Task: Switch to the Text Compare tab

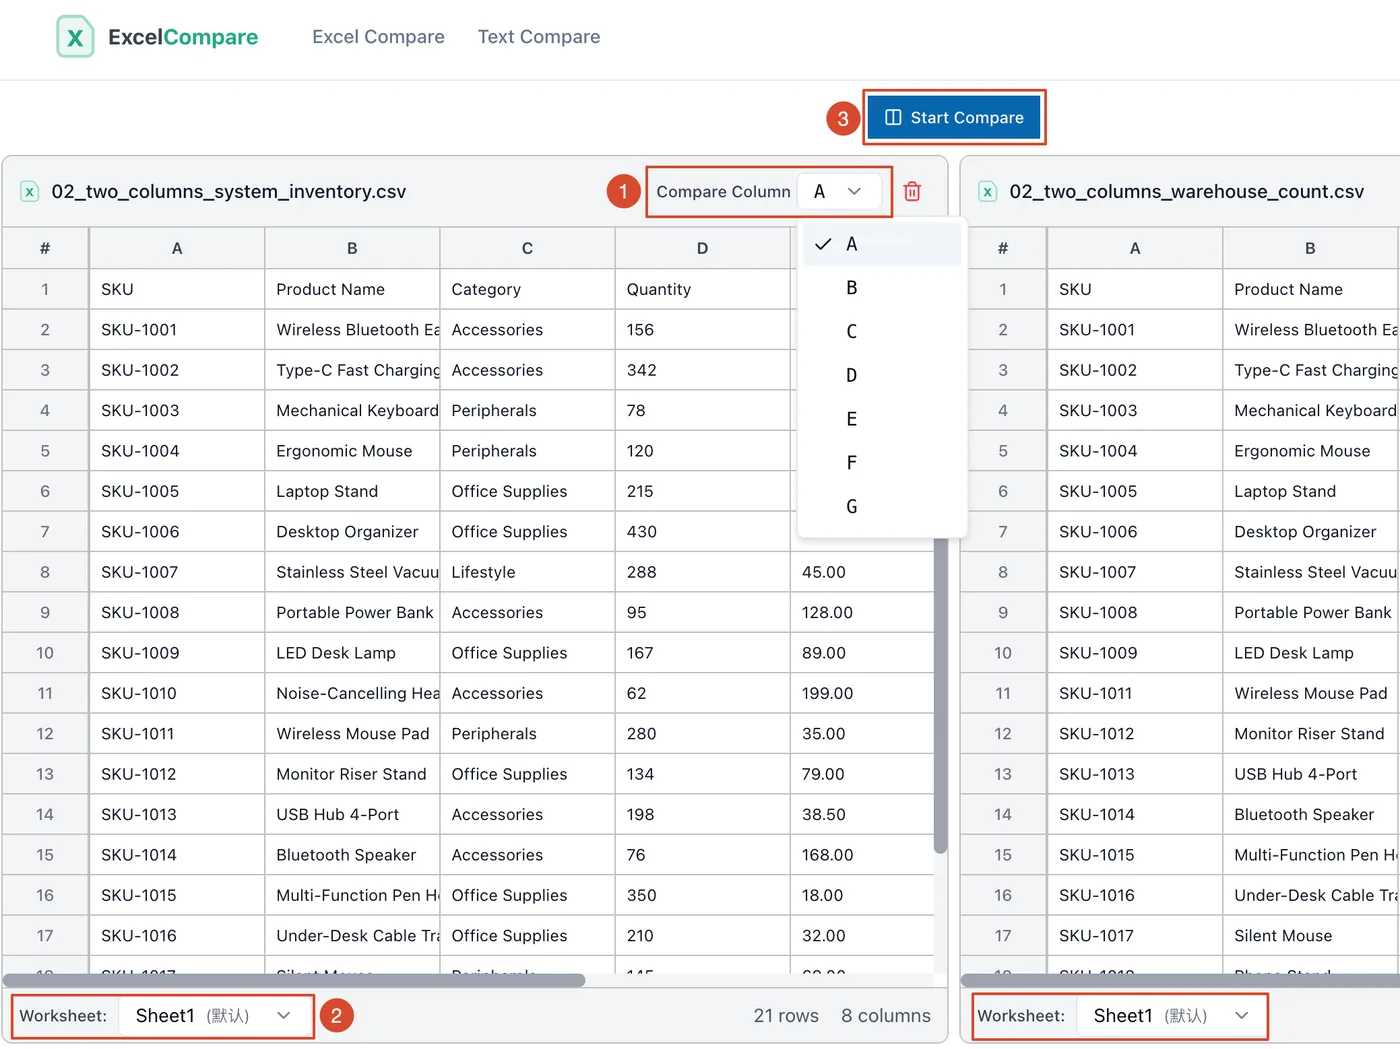Action: point(539,37)
